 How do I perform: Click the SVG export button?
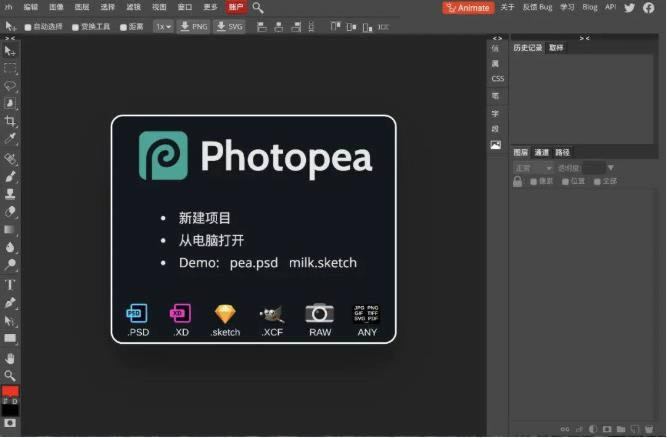[x=229, y=27]
